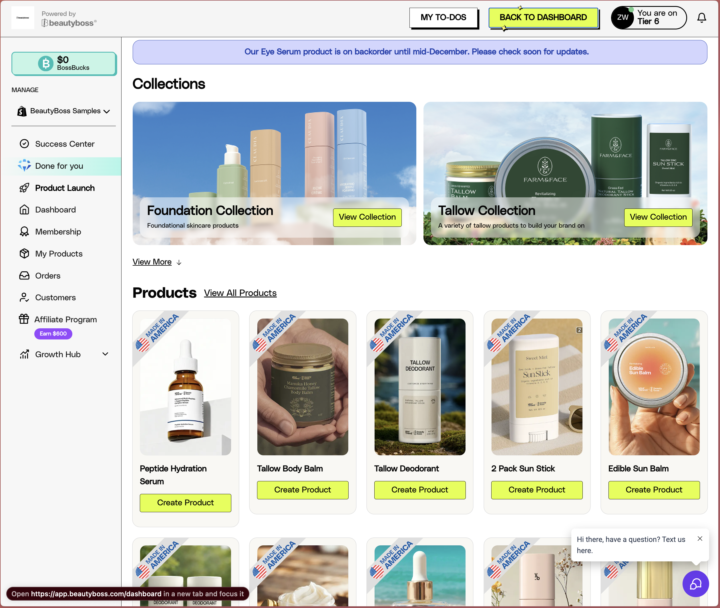Create product for Tallow Body Balm

click(x=303, y=490)
